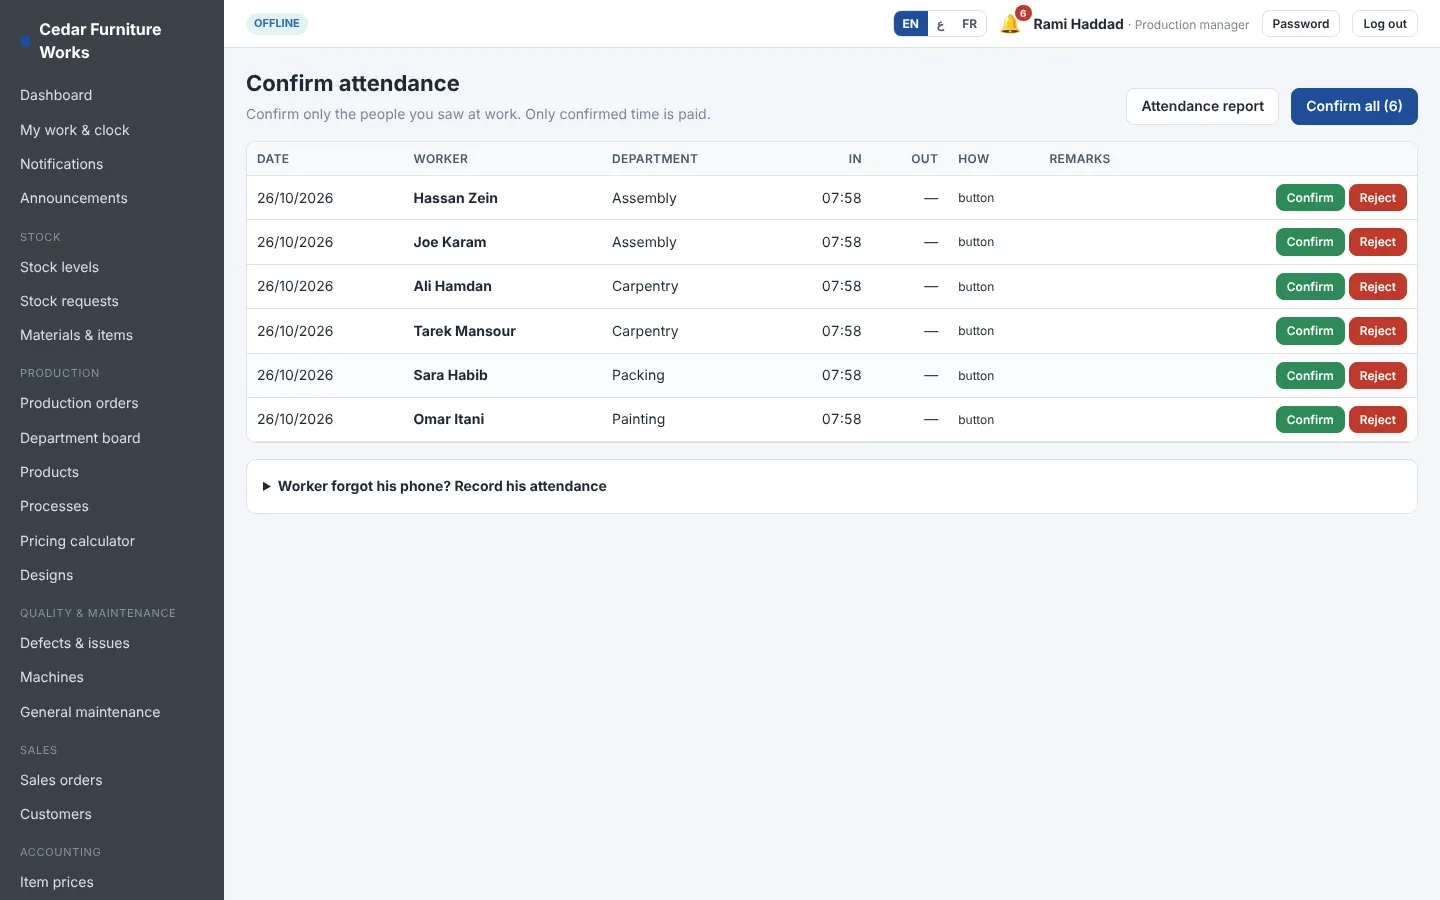1440x900 pixels.
Task: Confirm Joe Karam's attendance
Action: (1310, 242)
